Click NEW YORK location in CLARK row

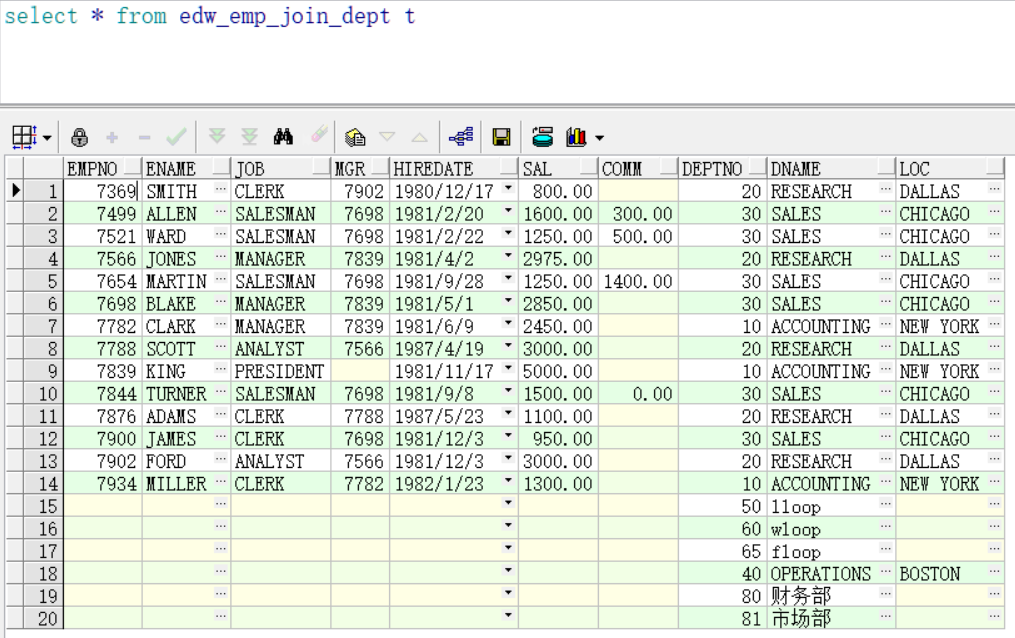[x=950, y=327]
